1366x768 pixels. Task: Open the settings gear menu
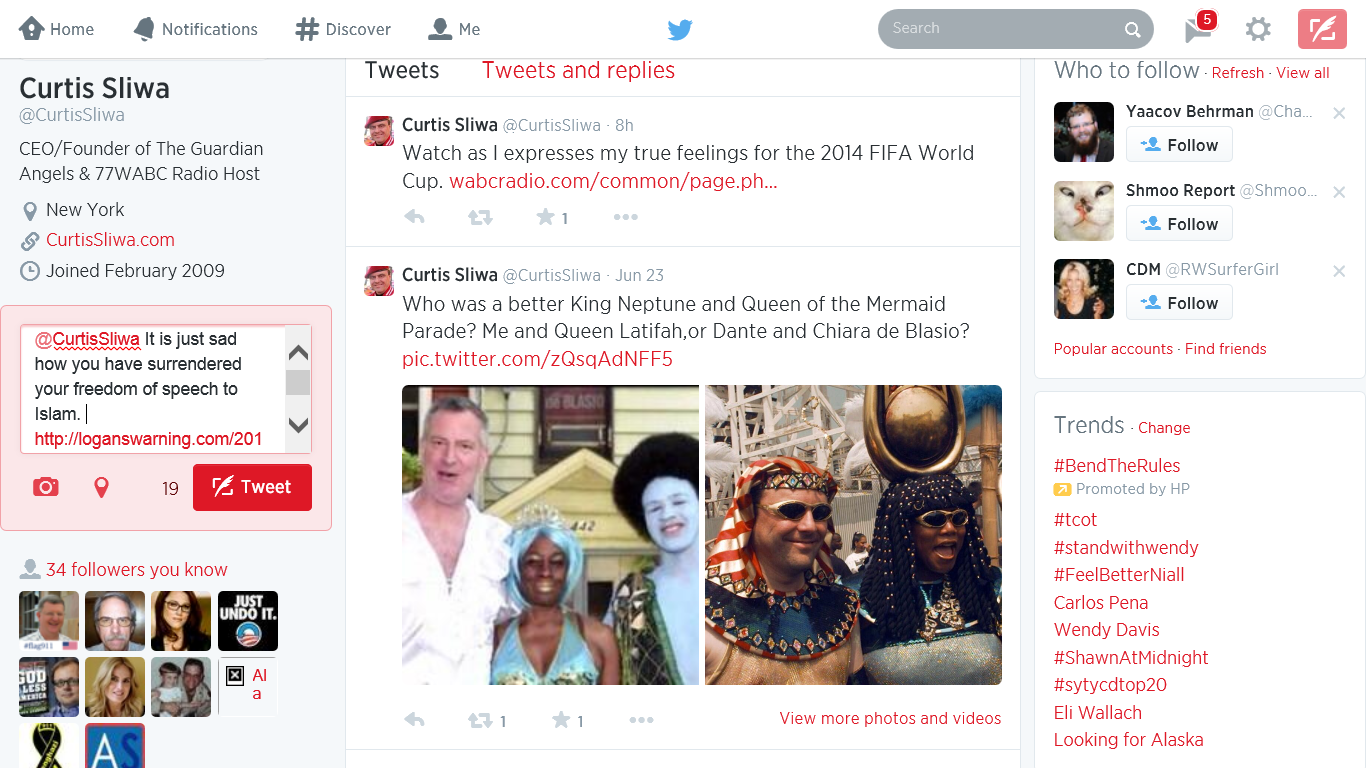coord(1258,29)
